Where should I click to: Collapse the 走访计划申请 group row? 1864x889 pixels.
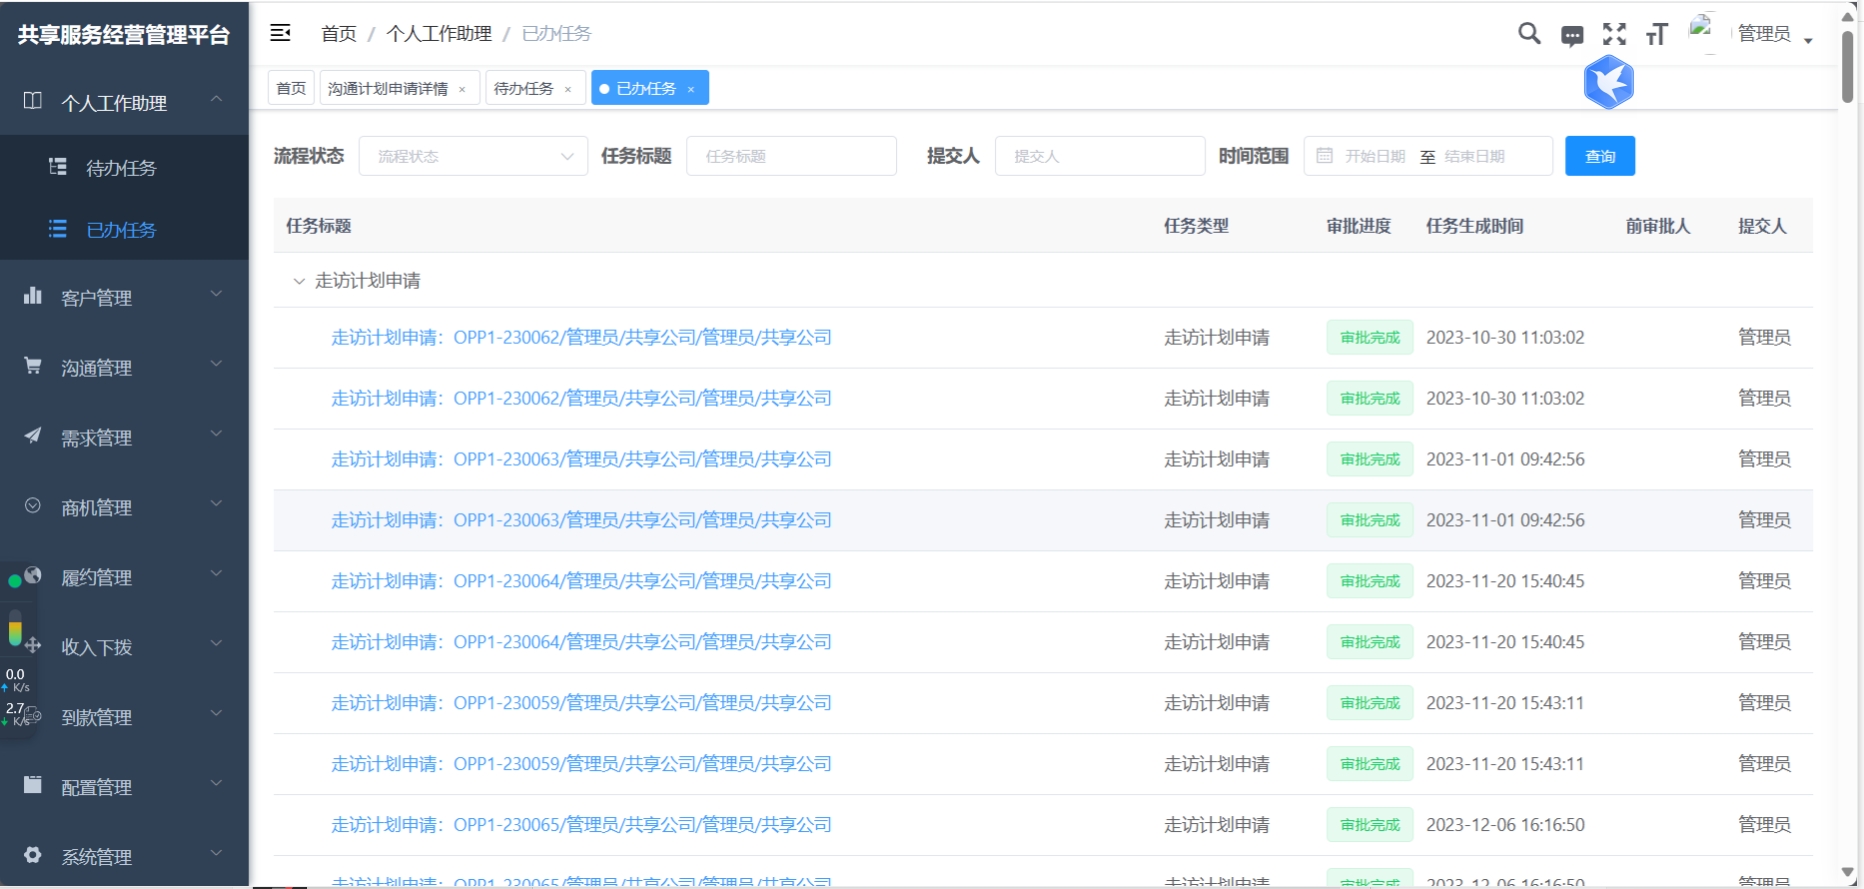pos(298,281)
